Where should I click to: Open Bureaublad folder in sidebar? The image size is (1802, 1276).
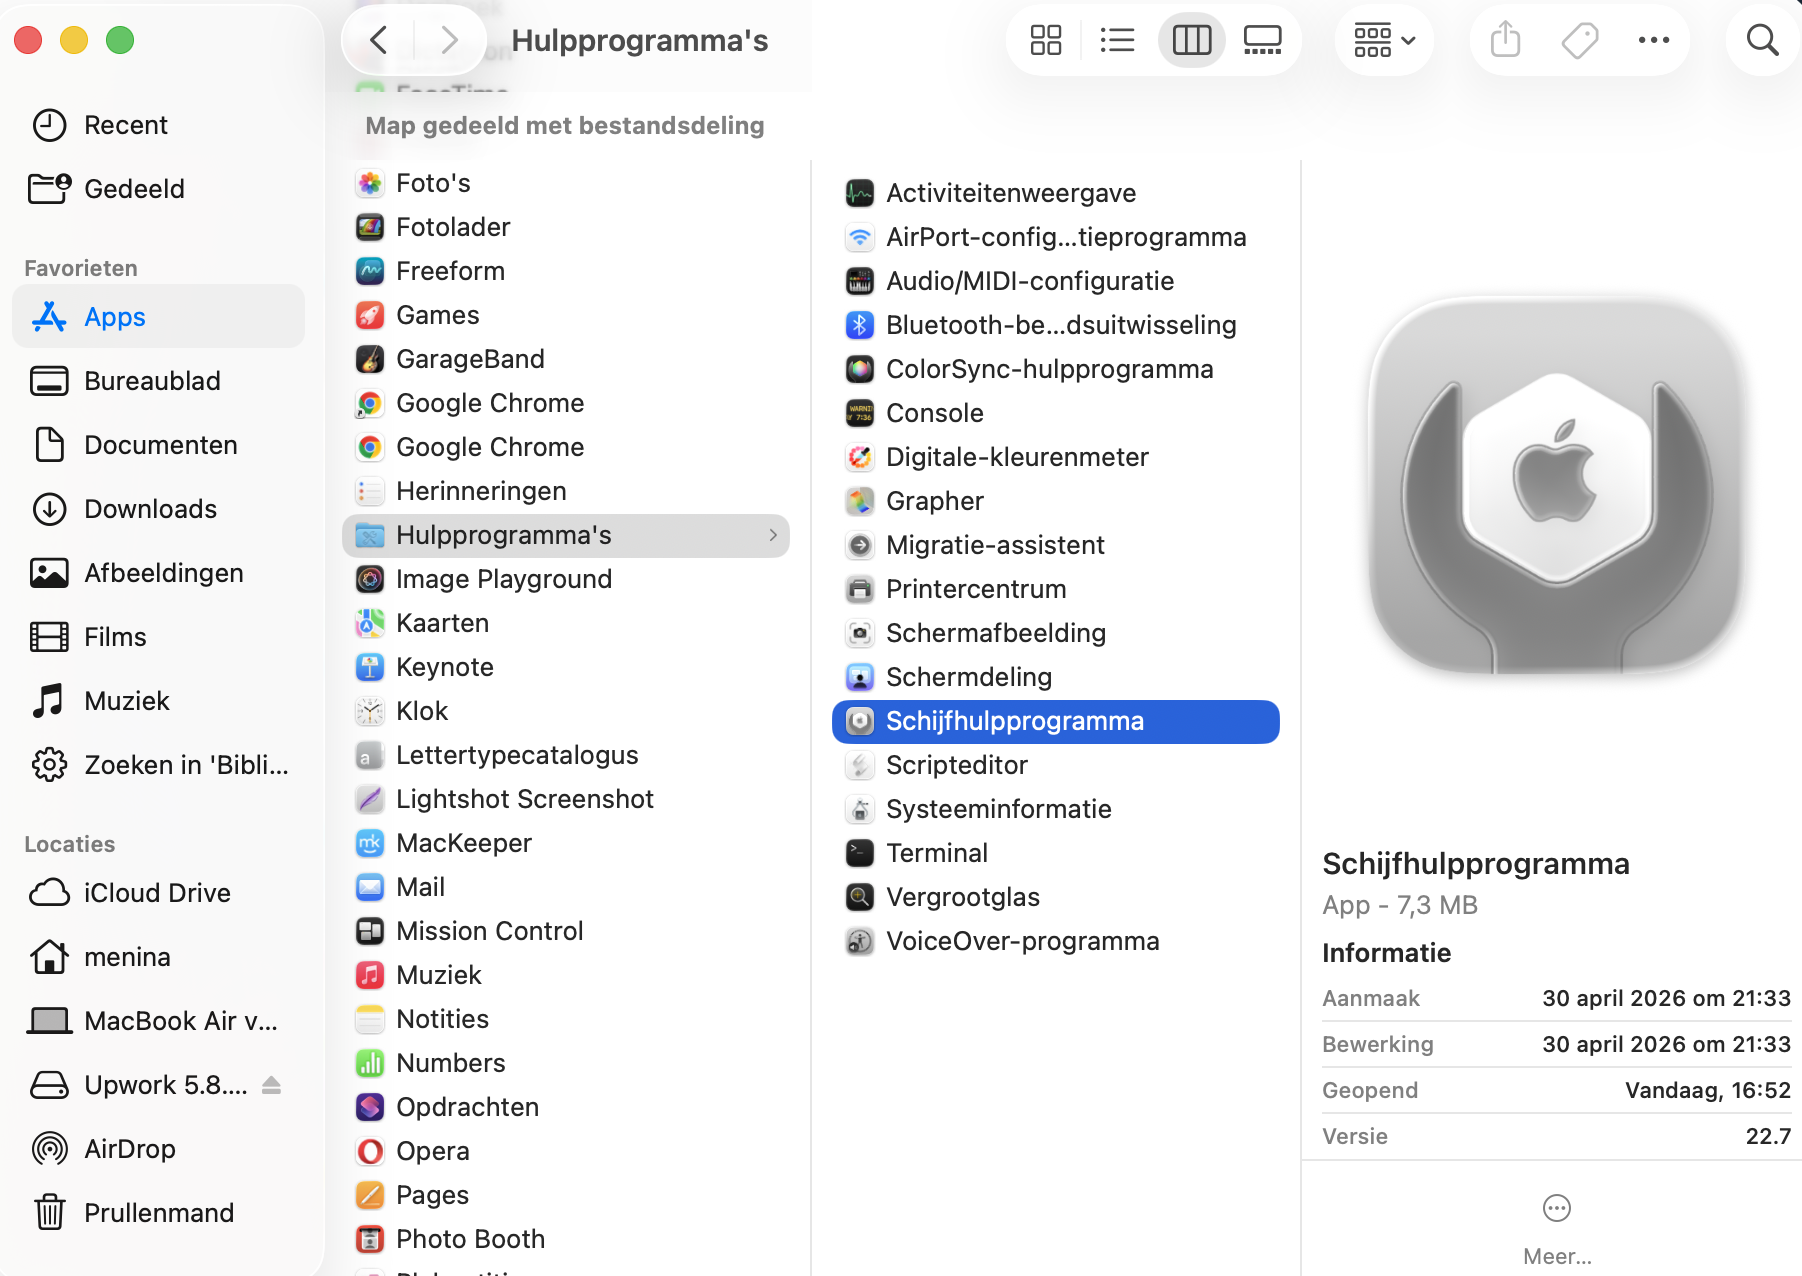[x=158, y=381]
